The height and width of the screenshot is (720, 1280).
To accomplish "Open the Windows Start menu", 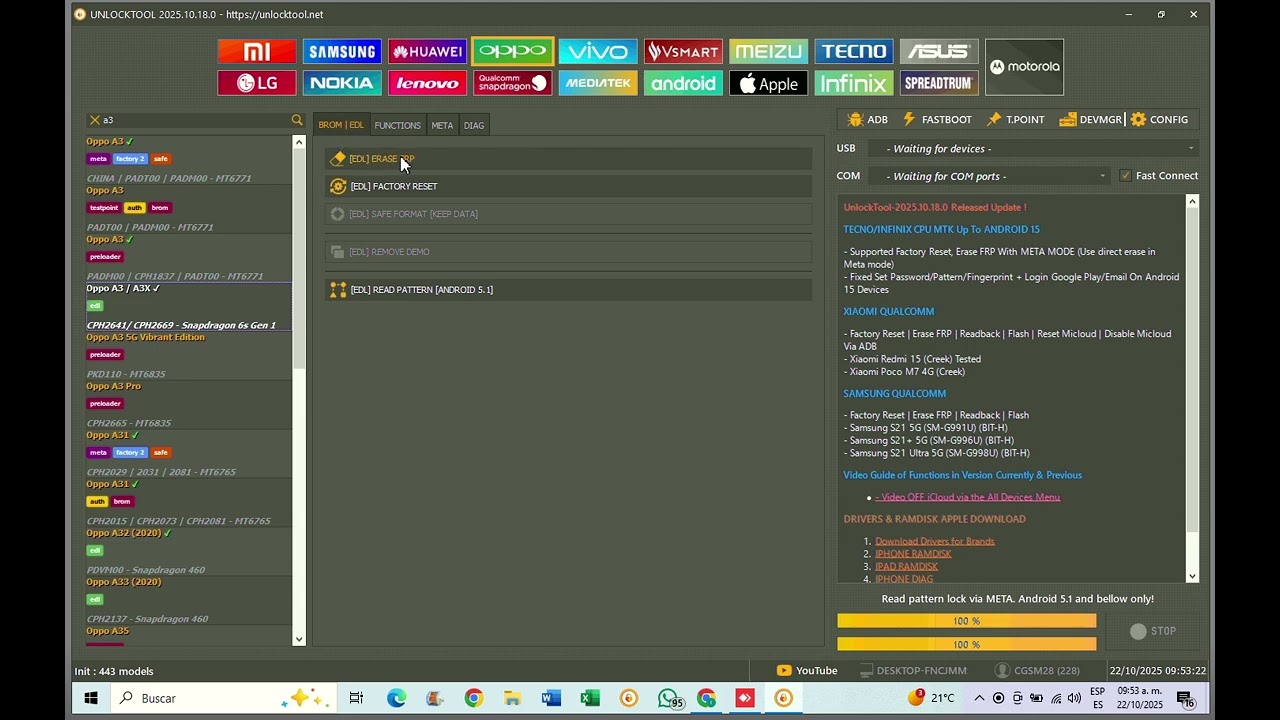I will click(x=91, y=698).
